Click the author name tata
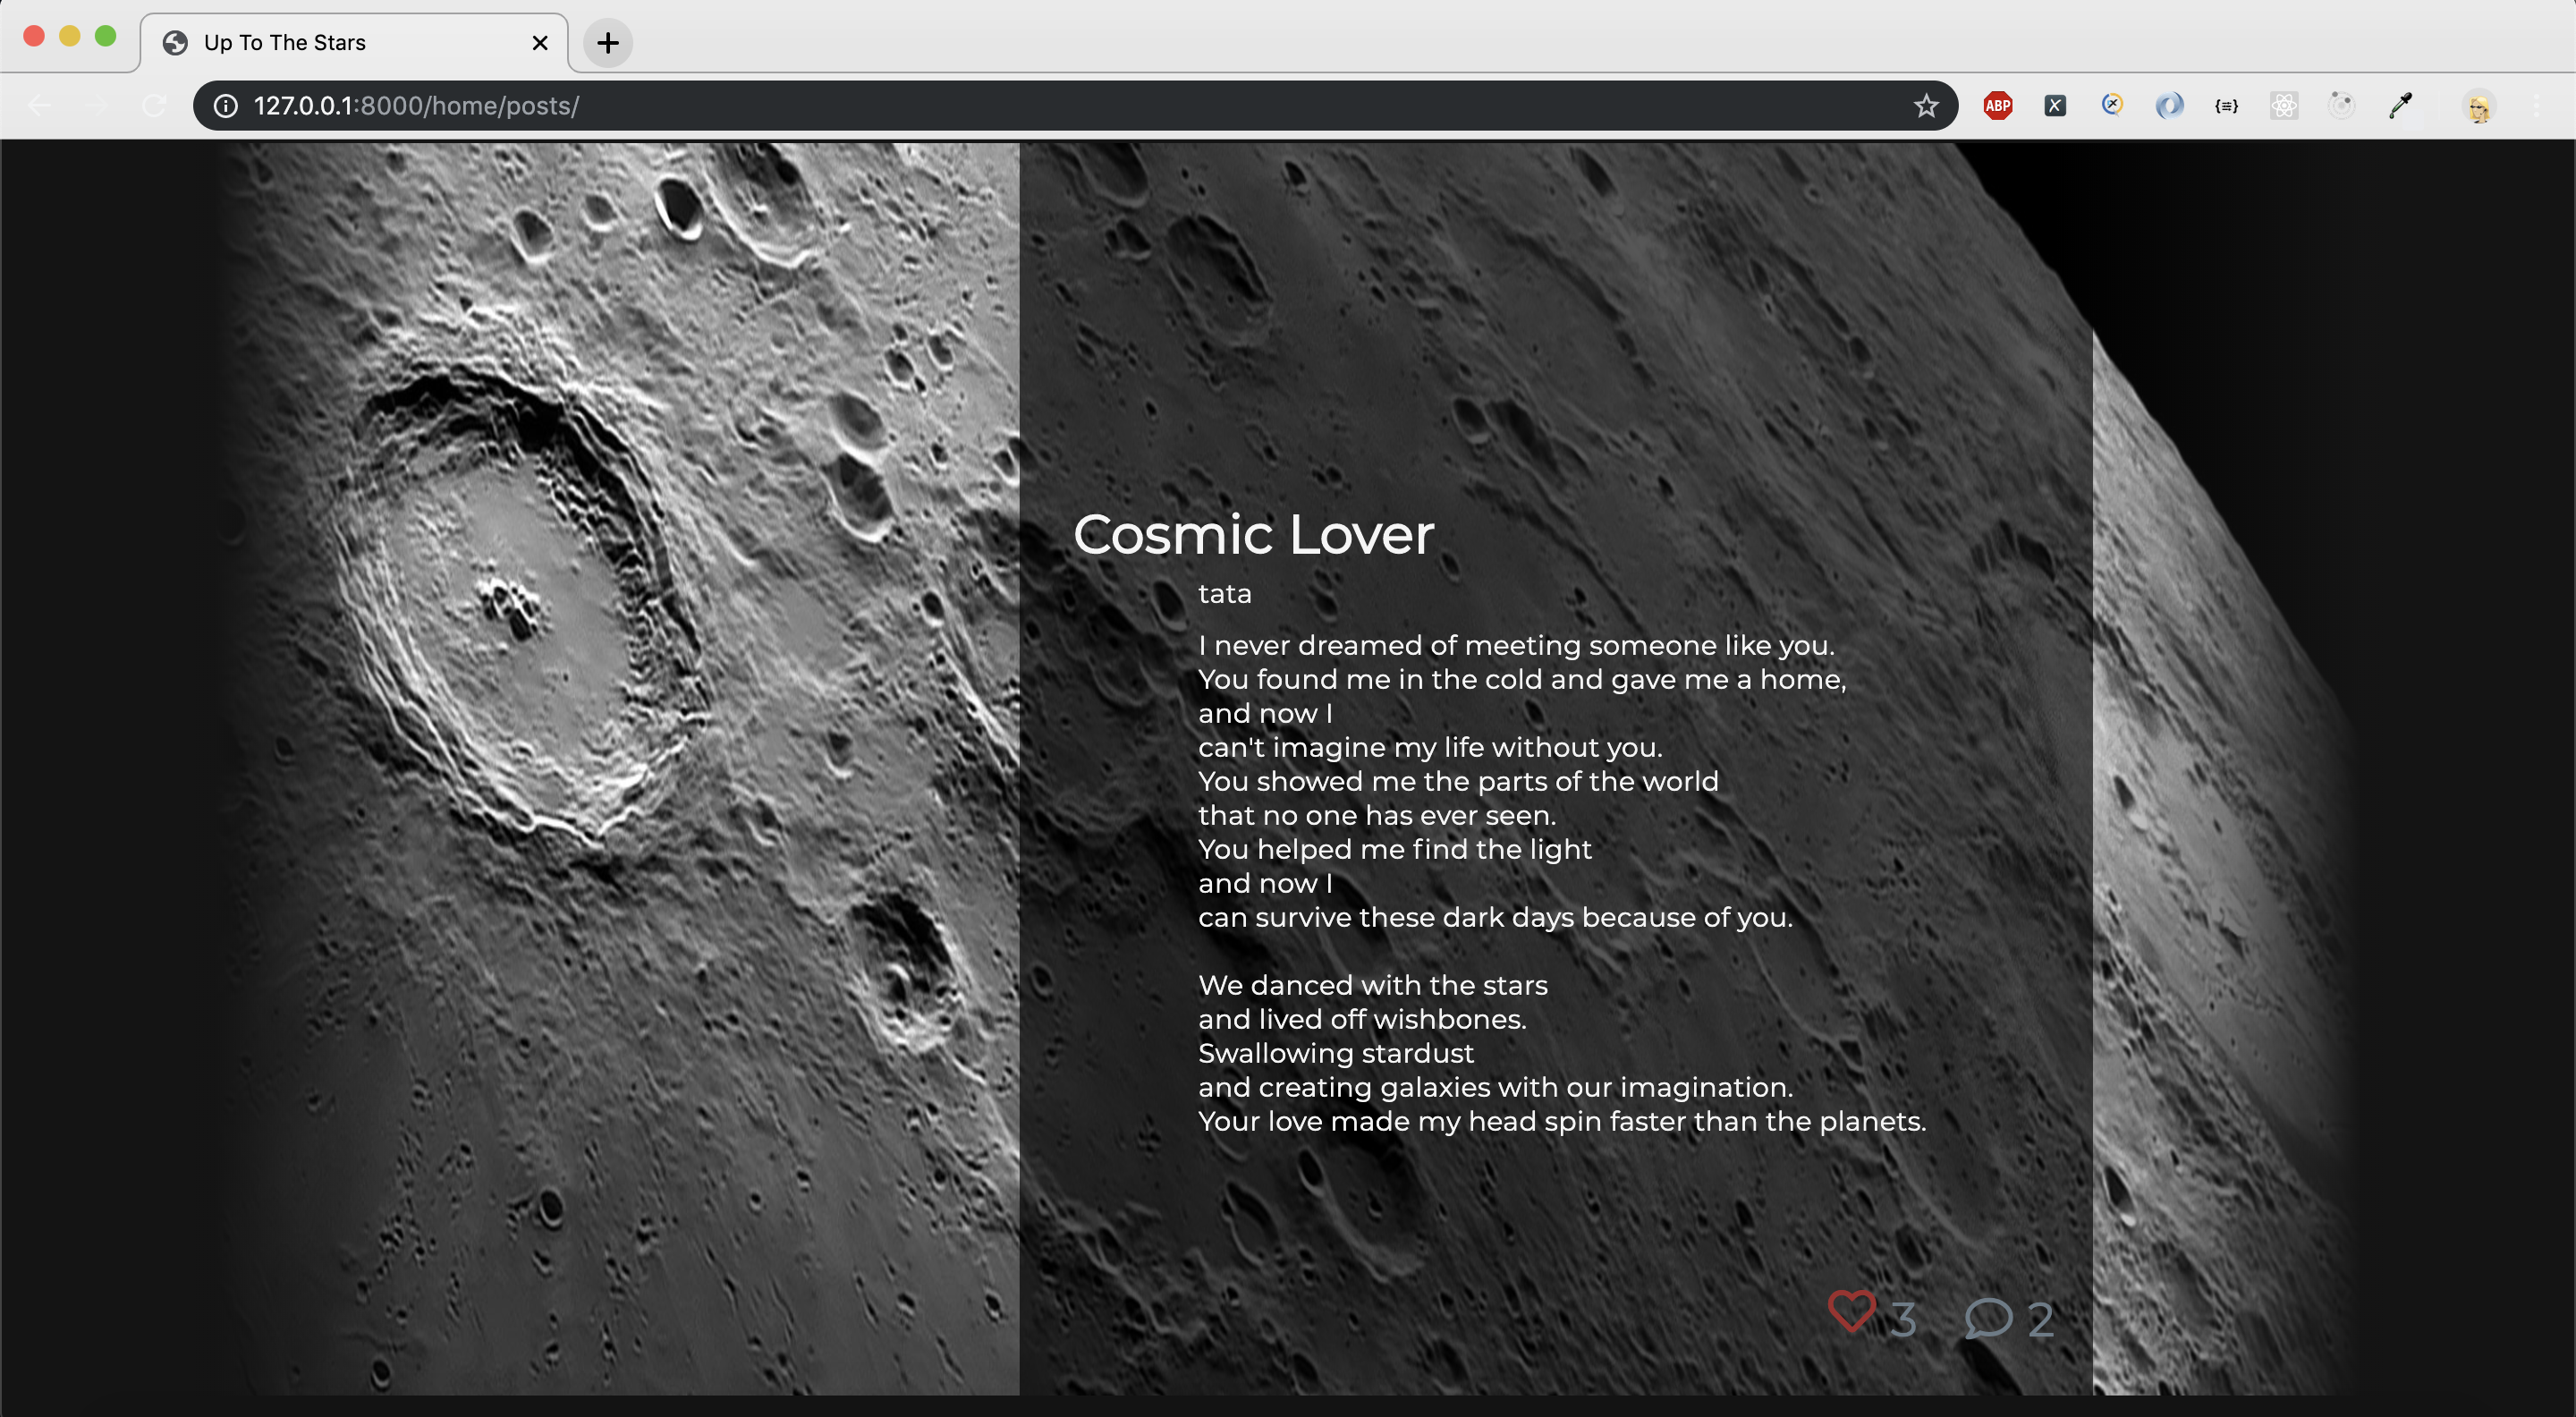2576x1417 pixels. 1224,593
